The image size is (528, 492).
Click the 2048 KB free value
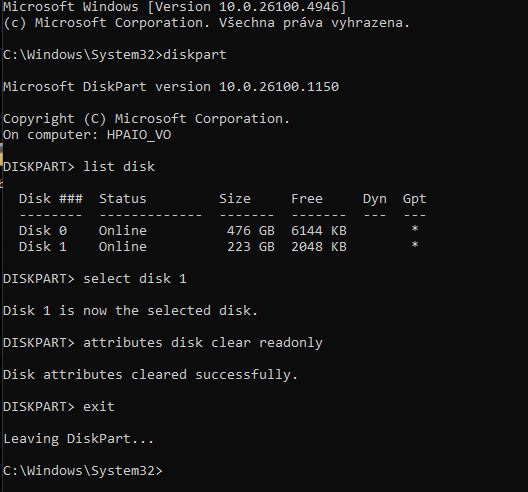pos(319,247)
